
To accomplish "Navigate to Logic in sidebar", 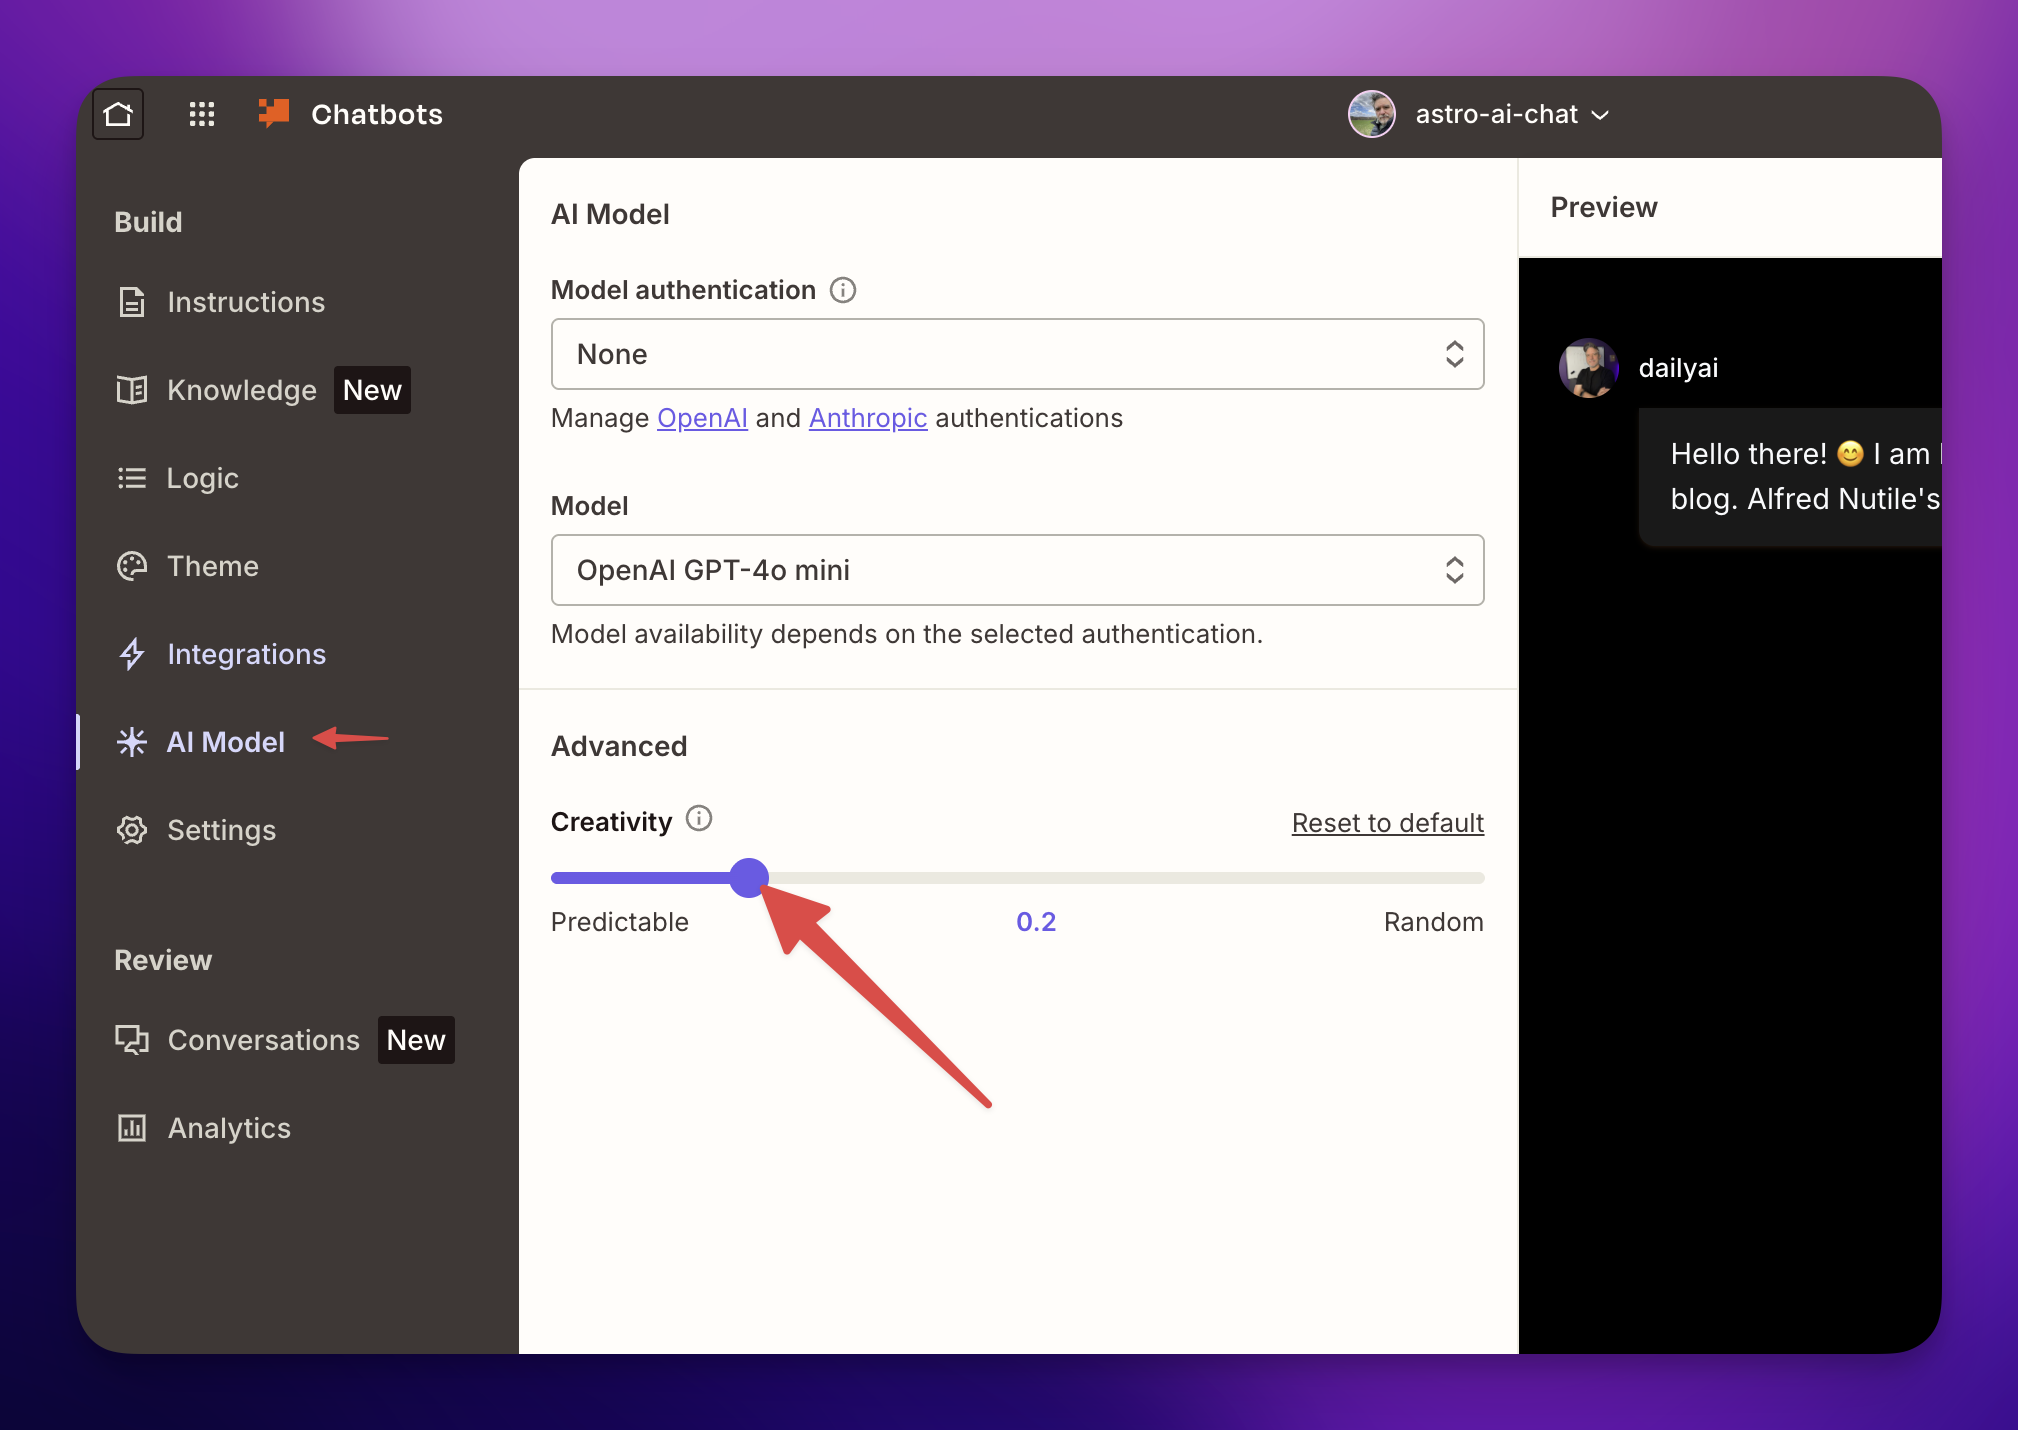I will point(203,478).
